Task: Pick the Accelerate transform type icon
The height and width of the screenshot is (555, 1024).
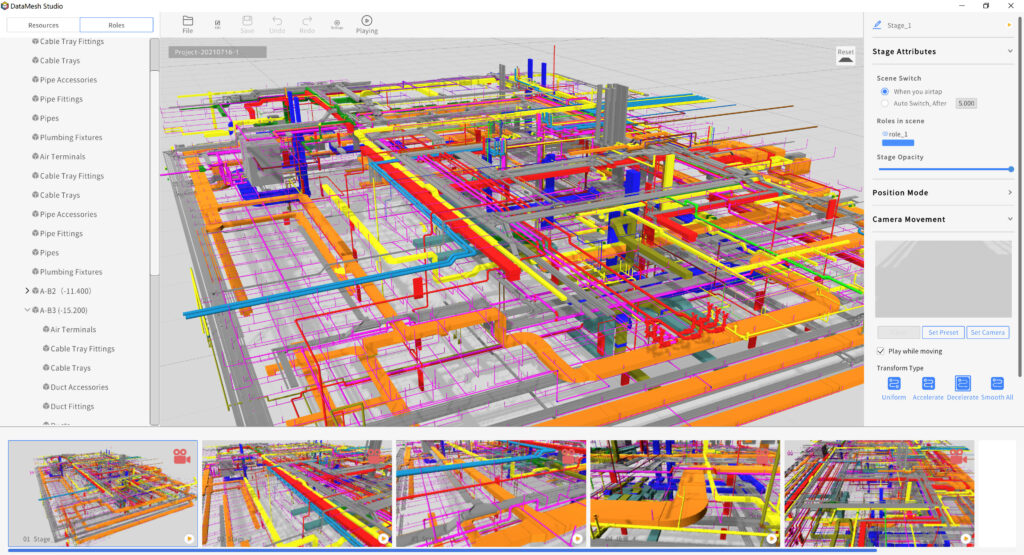Action: (x=928, y=383)
